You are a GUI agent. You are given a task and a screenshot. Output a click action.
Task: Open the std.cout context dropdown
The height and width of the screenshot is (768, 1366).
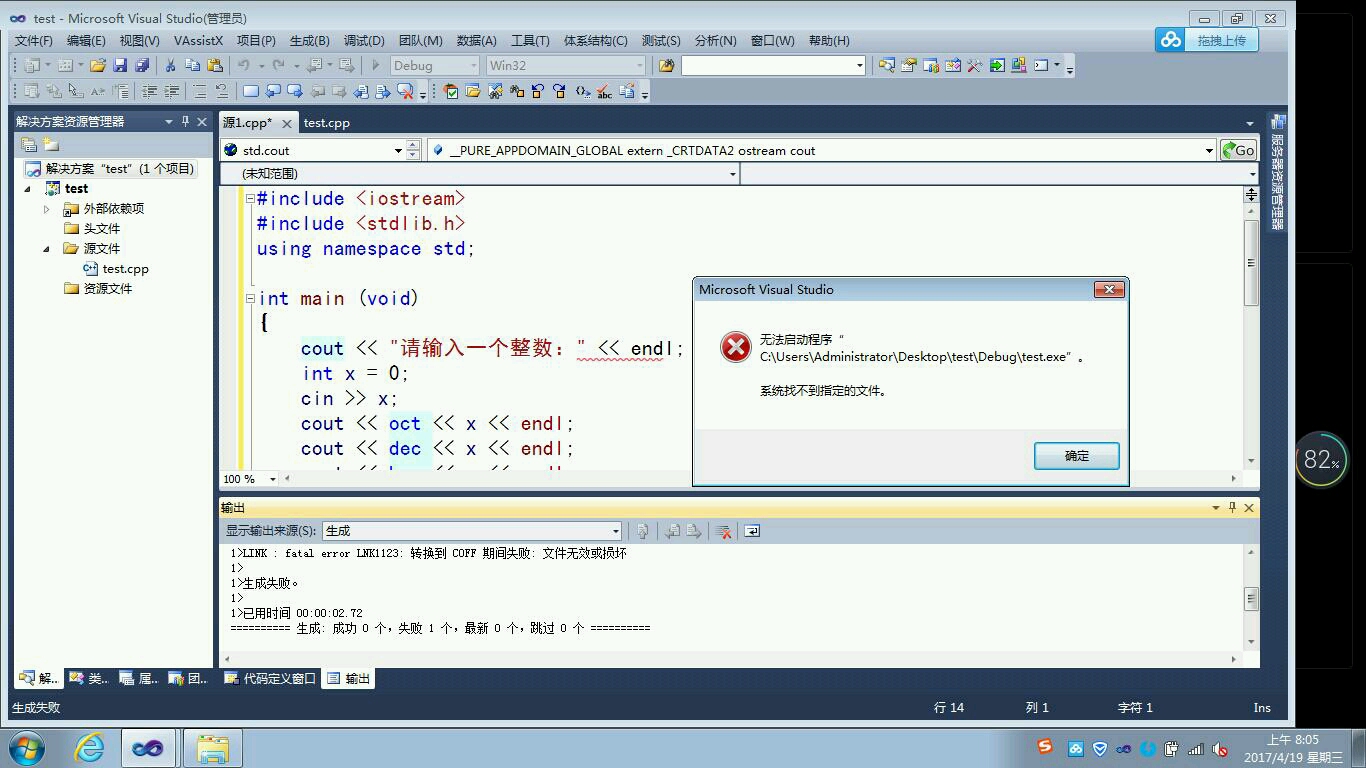(398, 150)
